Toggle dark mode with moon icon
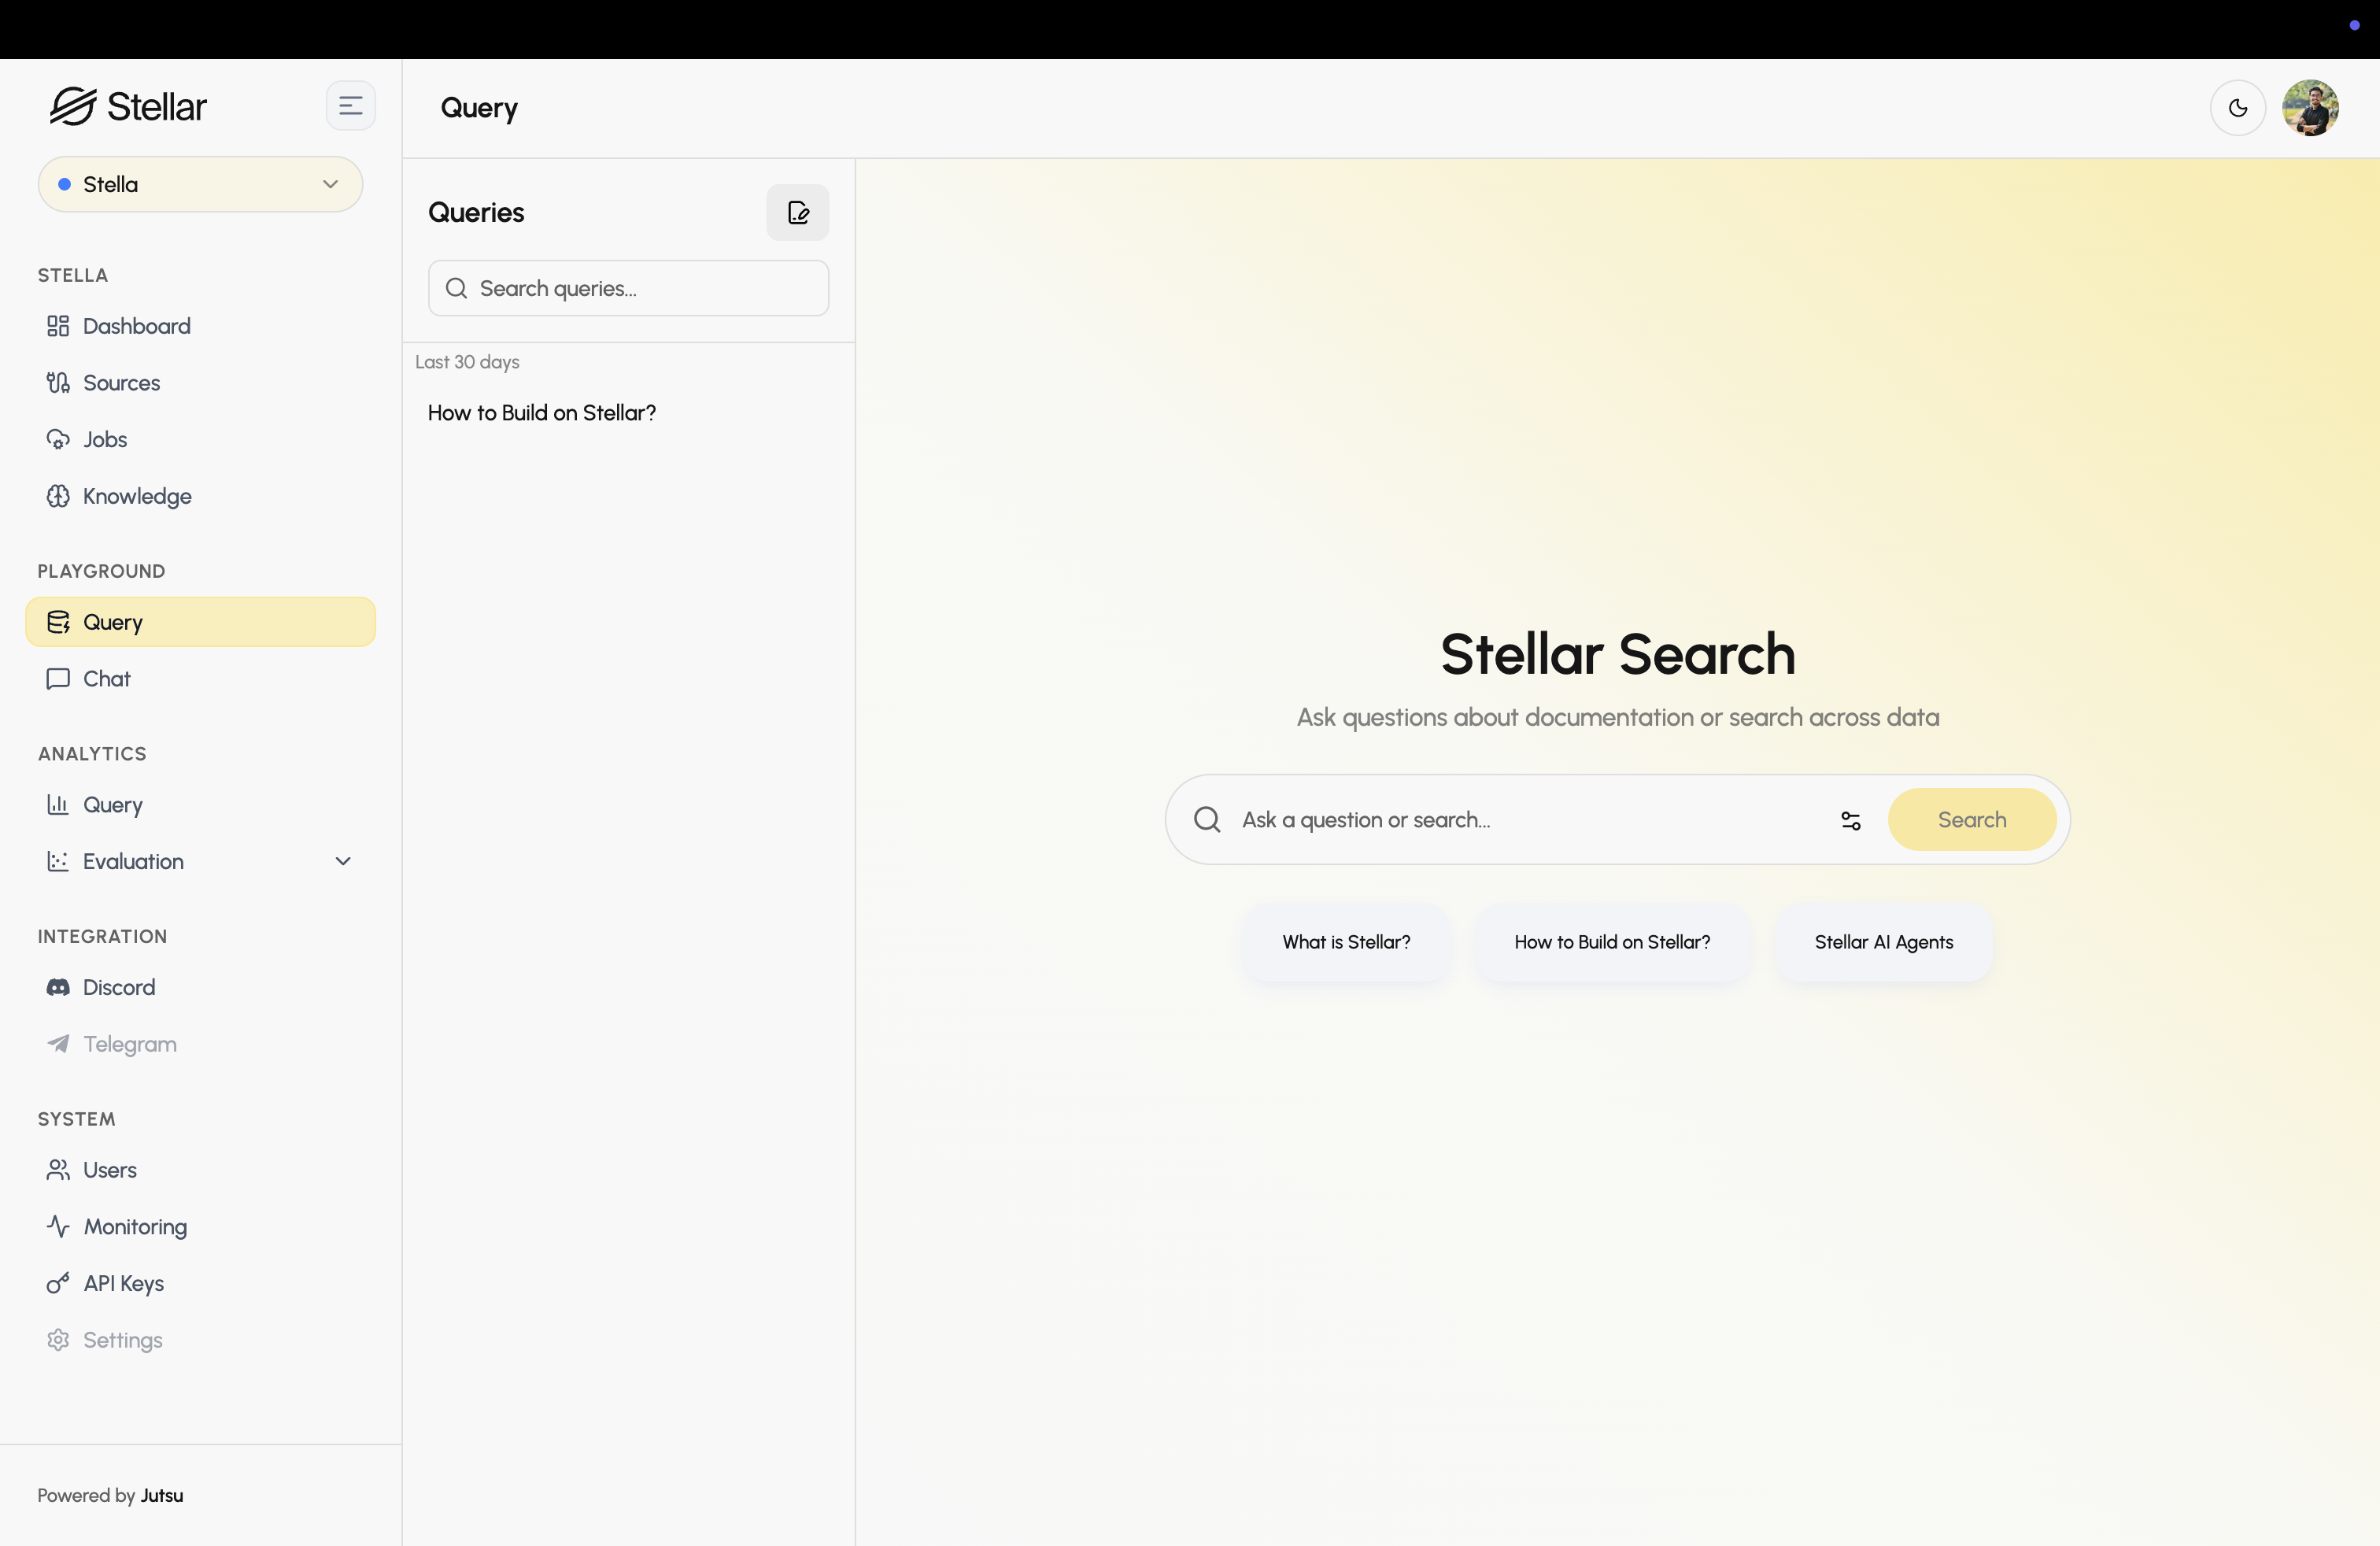Screen dimensions: 2380x1546 (x=2237, y=108)
